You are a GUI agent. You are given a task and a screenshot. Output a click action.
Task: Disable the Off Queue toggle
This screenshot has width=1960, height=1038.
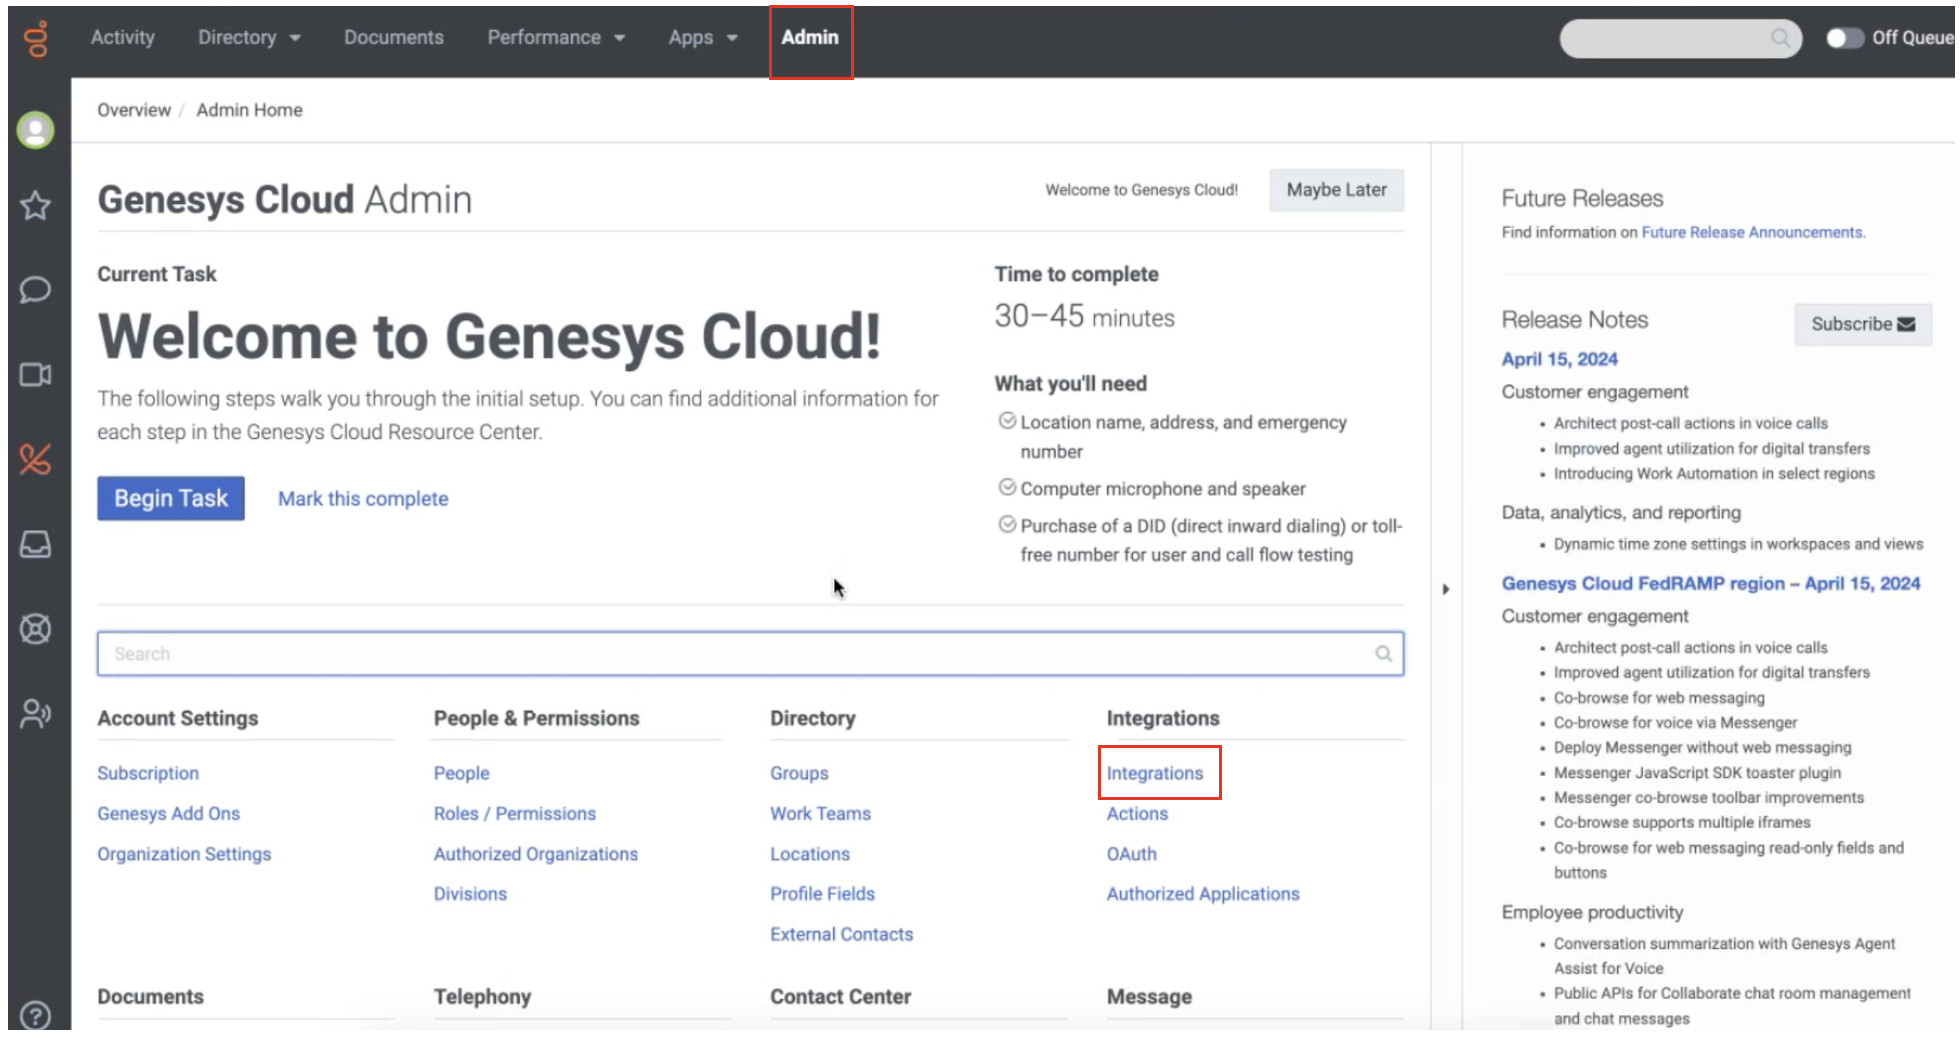coord(1845,38)
